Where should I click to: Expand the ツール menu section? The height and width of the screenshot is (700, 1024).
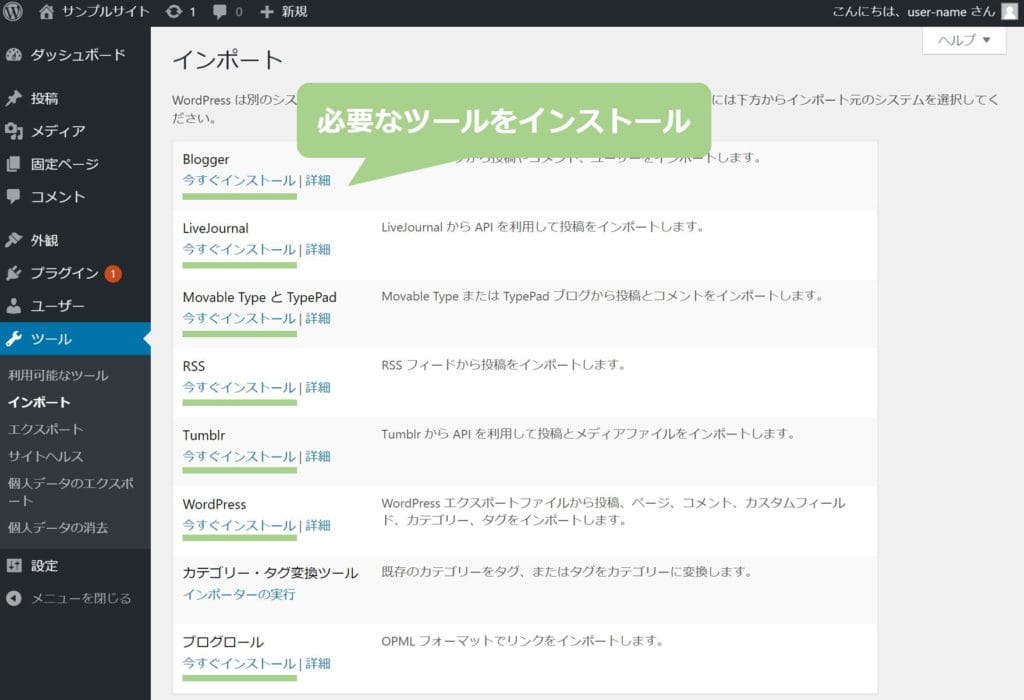point(51,339)
